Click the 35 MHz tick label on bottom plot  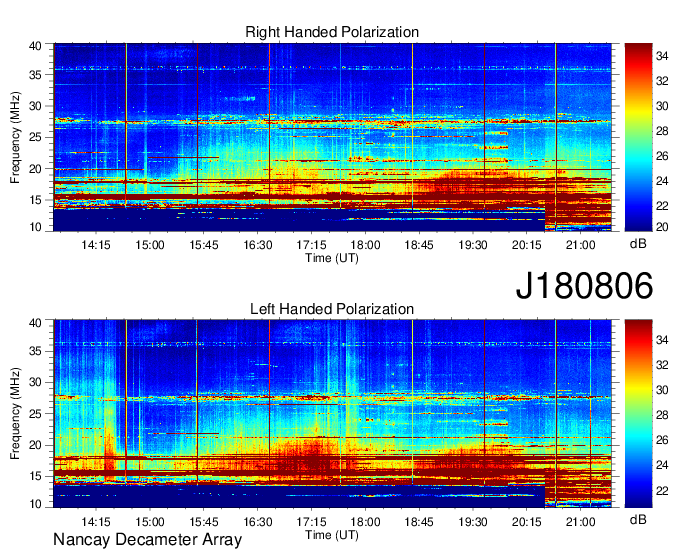[35, 351]
